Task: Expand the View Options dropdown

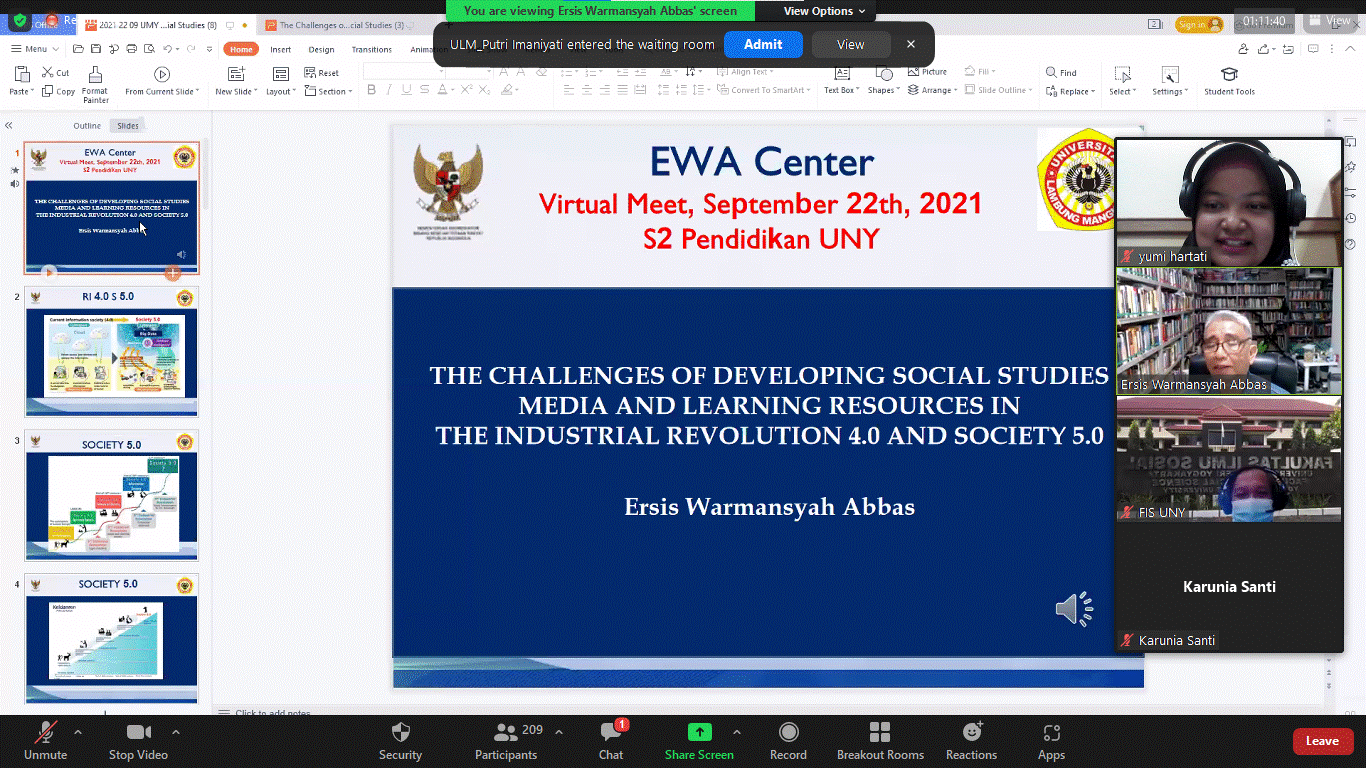Action: pyautogui.click(x=824, y=11)
